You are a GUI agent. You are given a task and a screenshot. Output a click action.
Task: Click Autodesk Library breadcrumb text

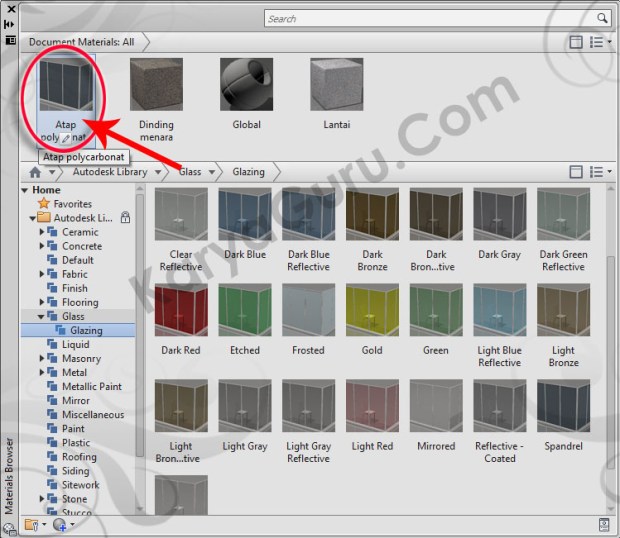[110, 172]
